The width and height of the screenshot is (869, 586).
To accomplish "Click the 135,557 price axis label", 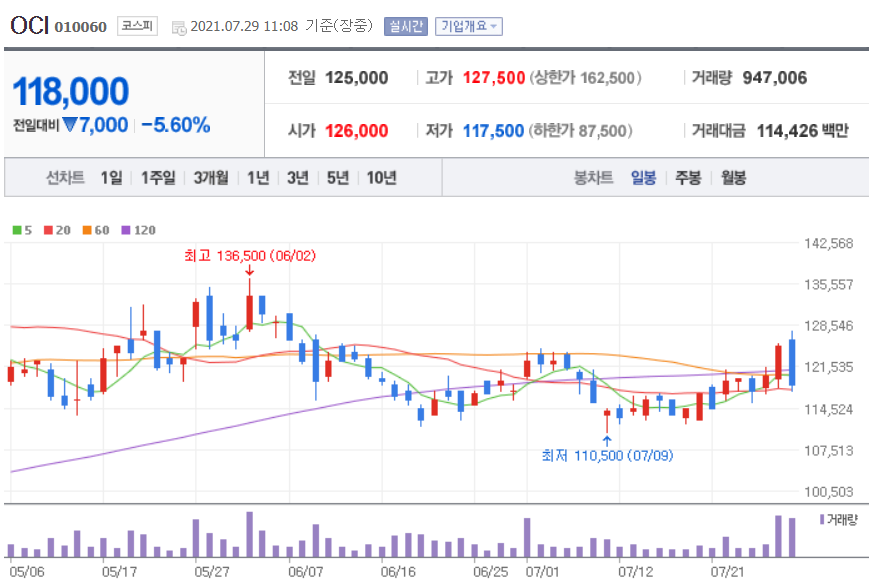I will (829, 284).
